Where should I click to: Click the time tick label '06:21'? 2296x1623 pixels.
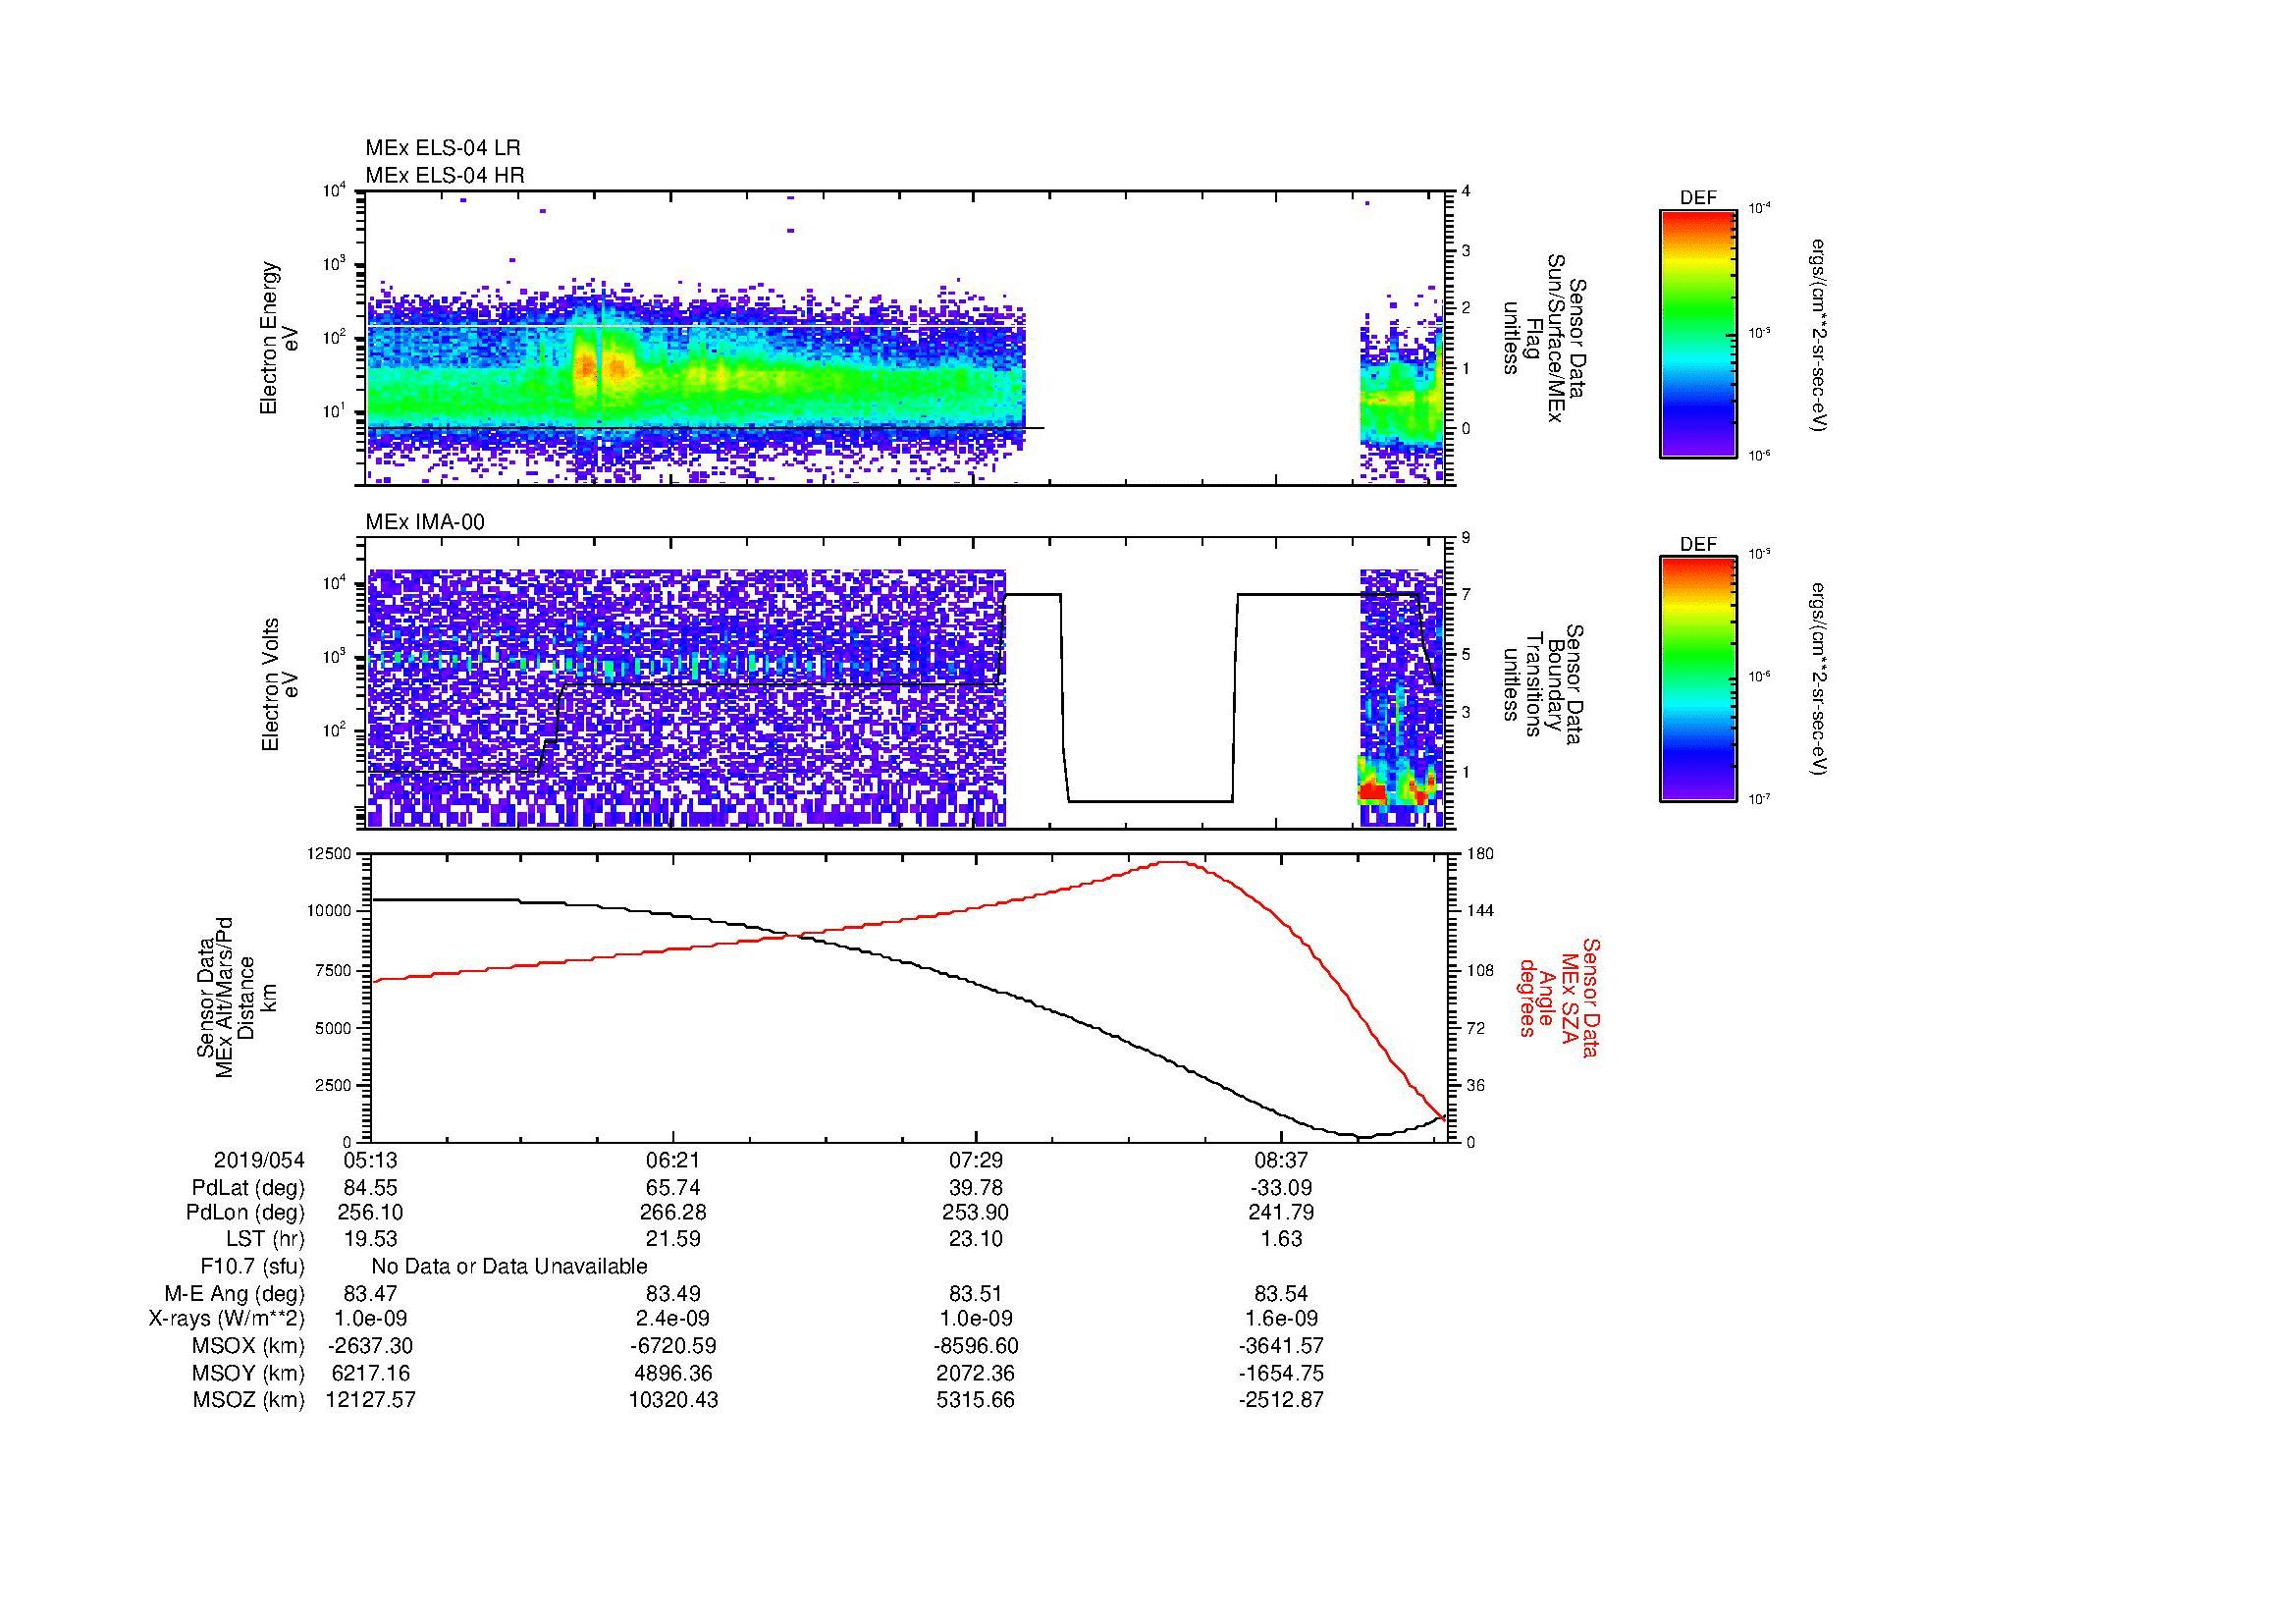coord(674,1160)
